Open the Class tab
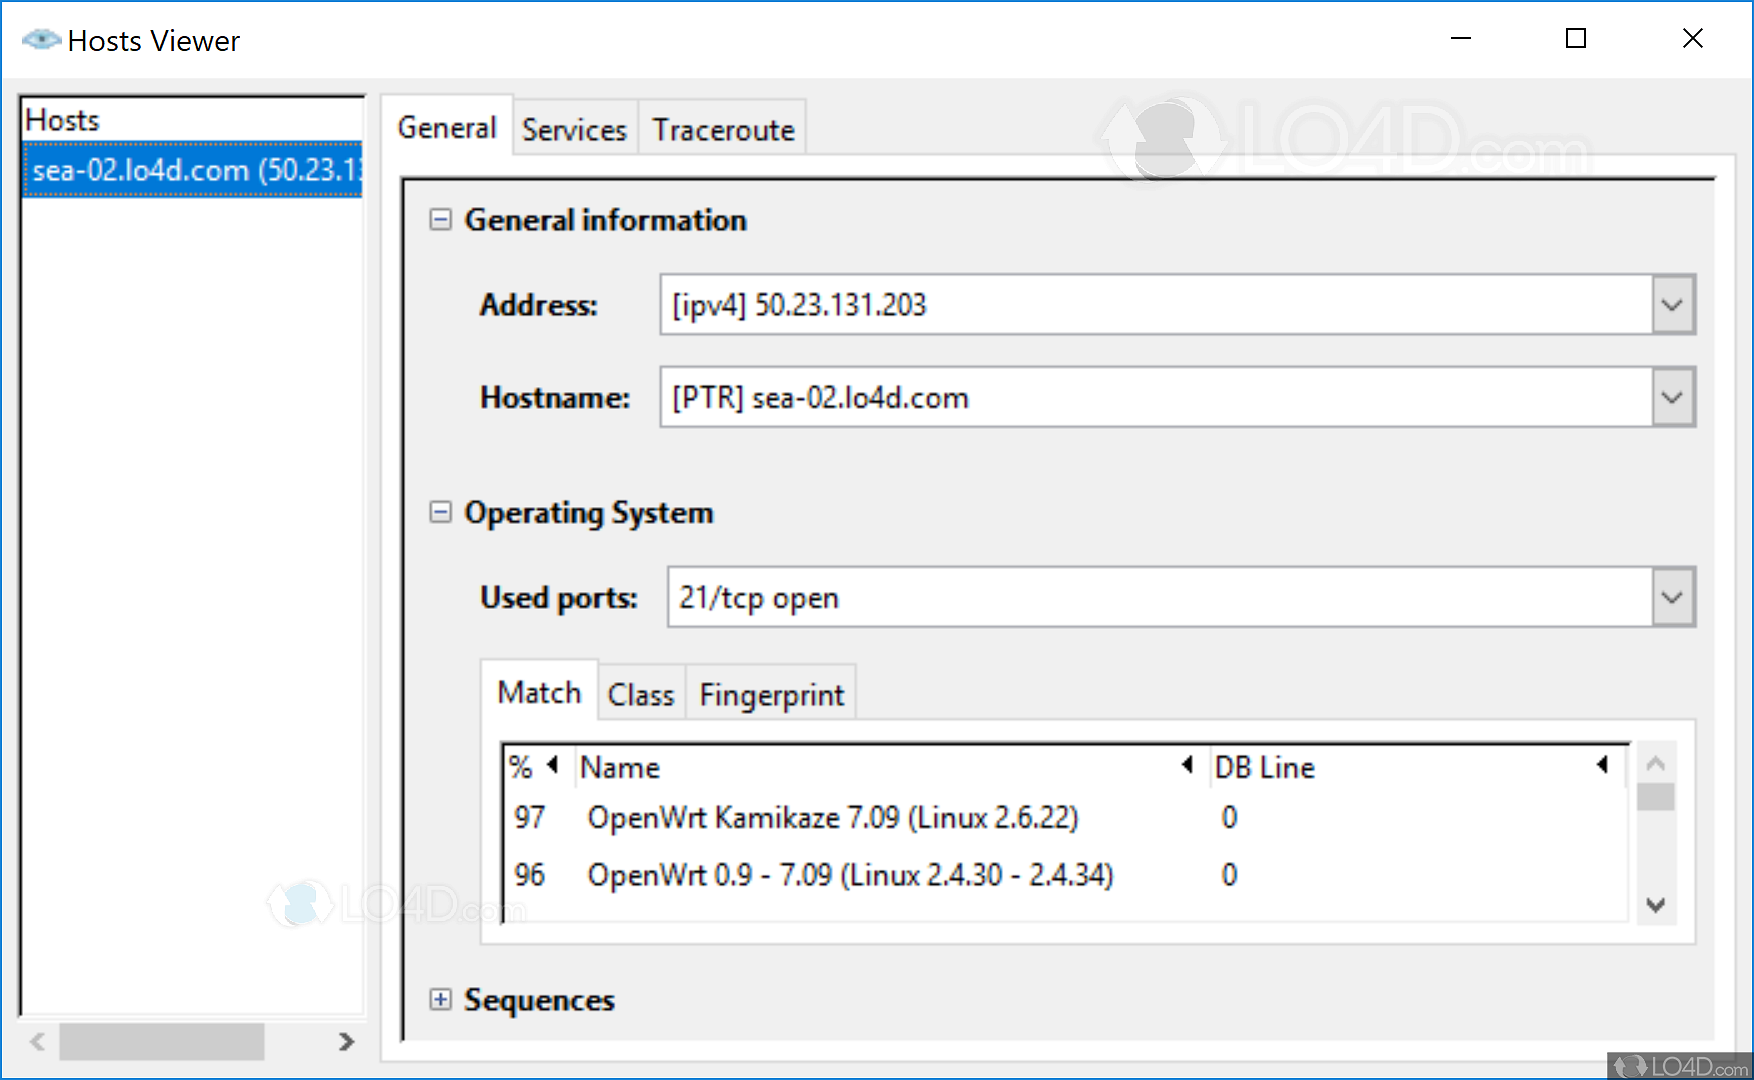This screenshot has width=1754, height=1080. (641, 695)
